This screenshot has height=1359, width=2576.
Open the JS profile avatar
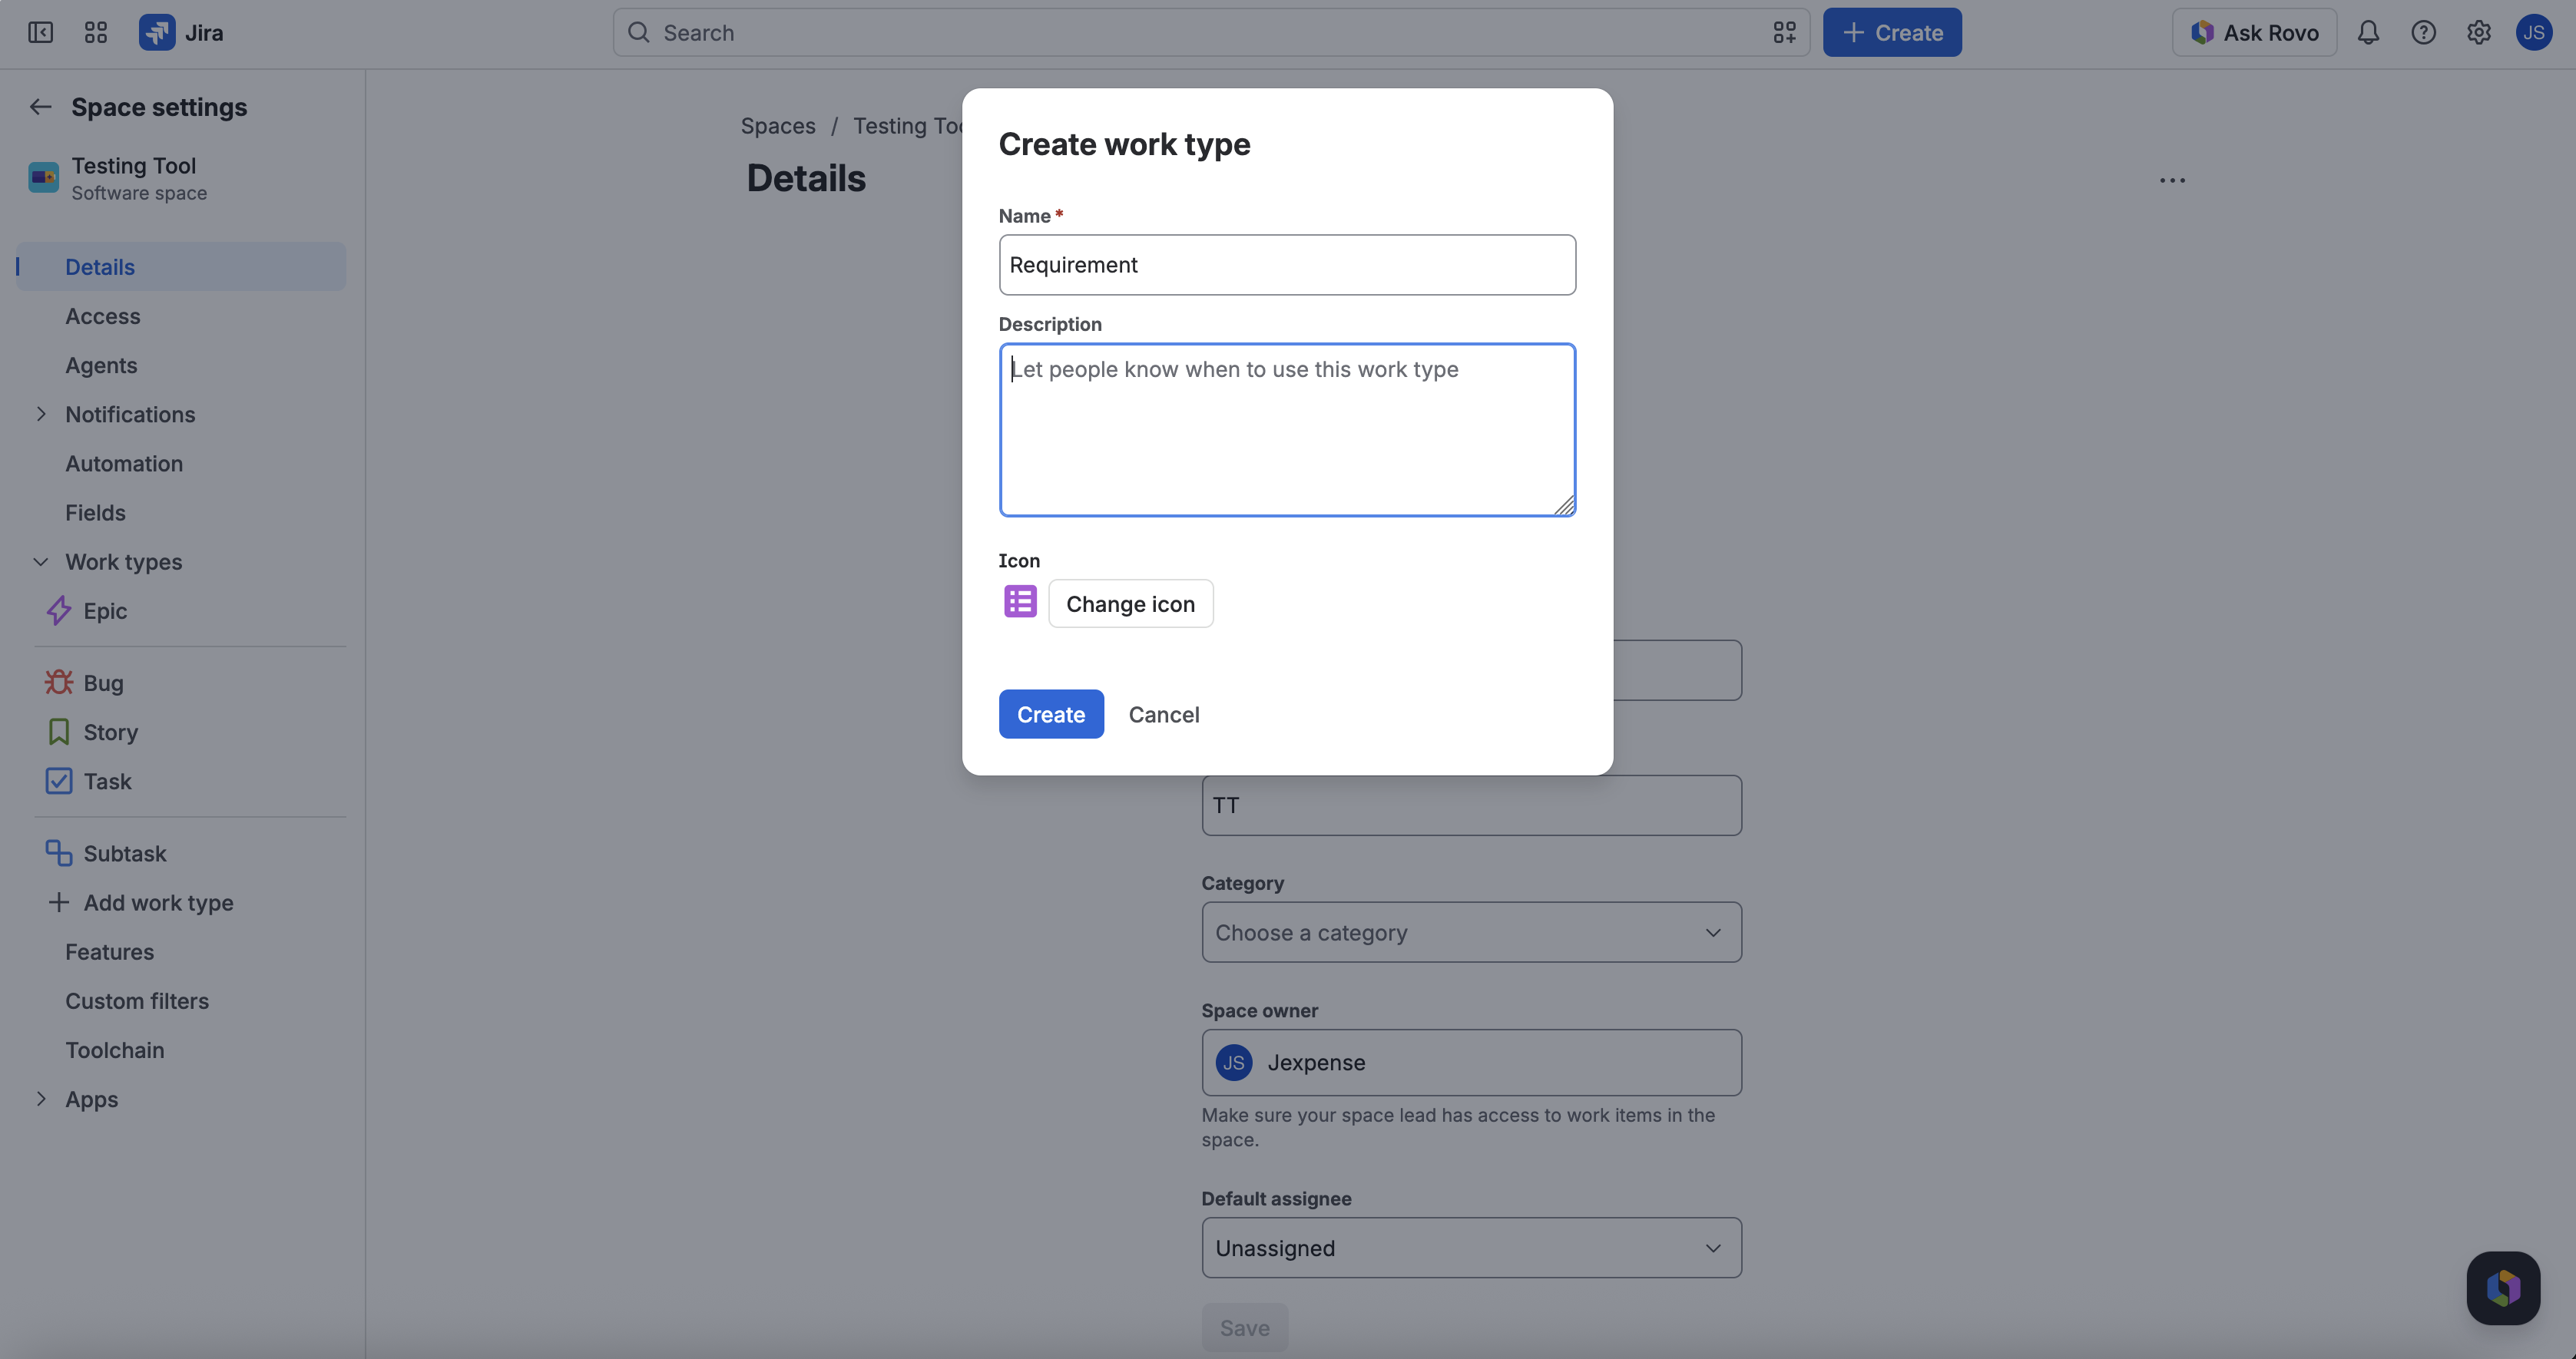2533,33
